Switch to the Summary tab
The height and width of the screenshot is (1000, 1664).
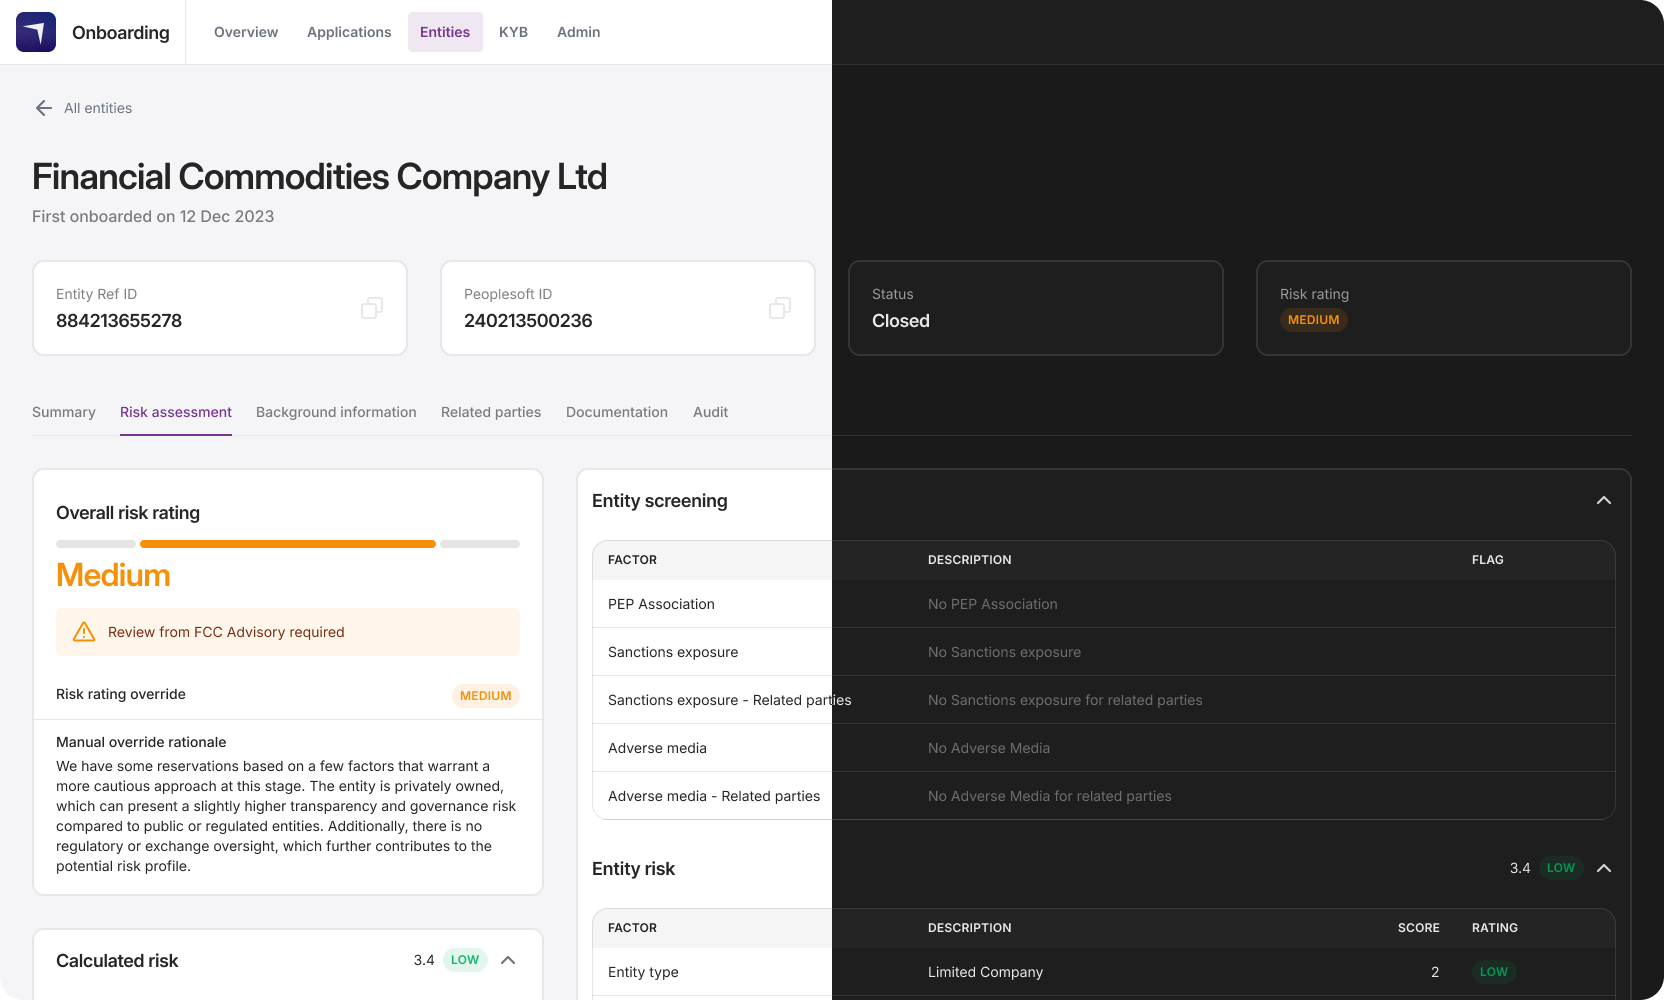point(64,412)
